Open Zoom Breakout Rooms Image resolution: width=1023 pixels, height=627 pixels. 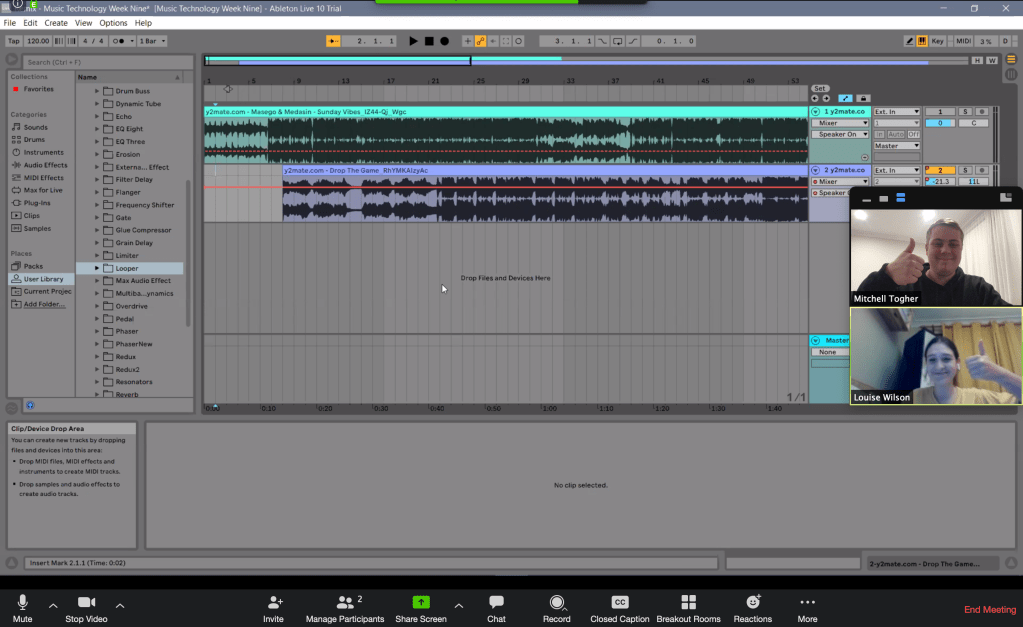click(688, 608)
